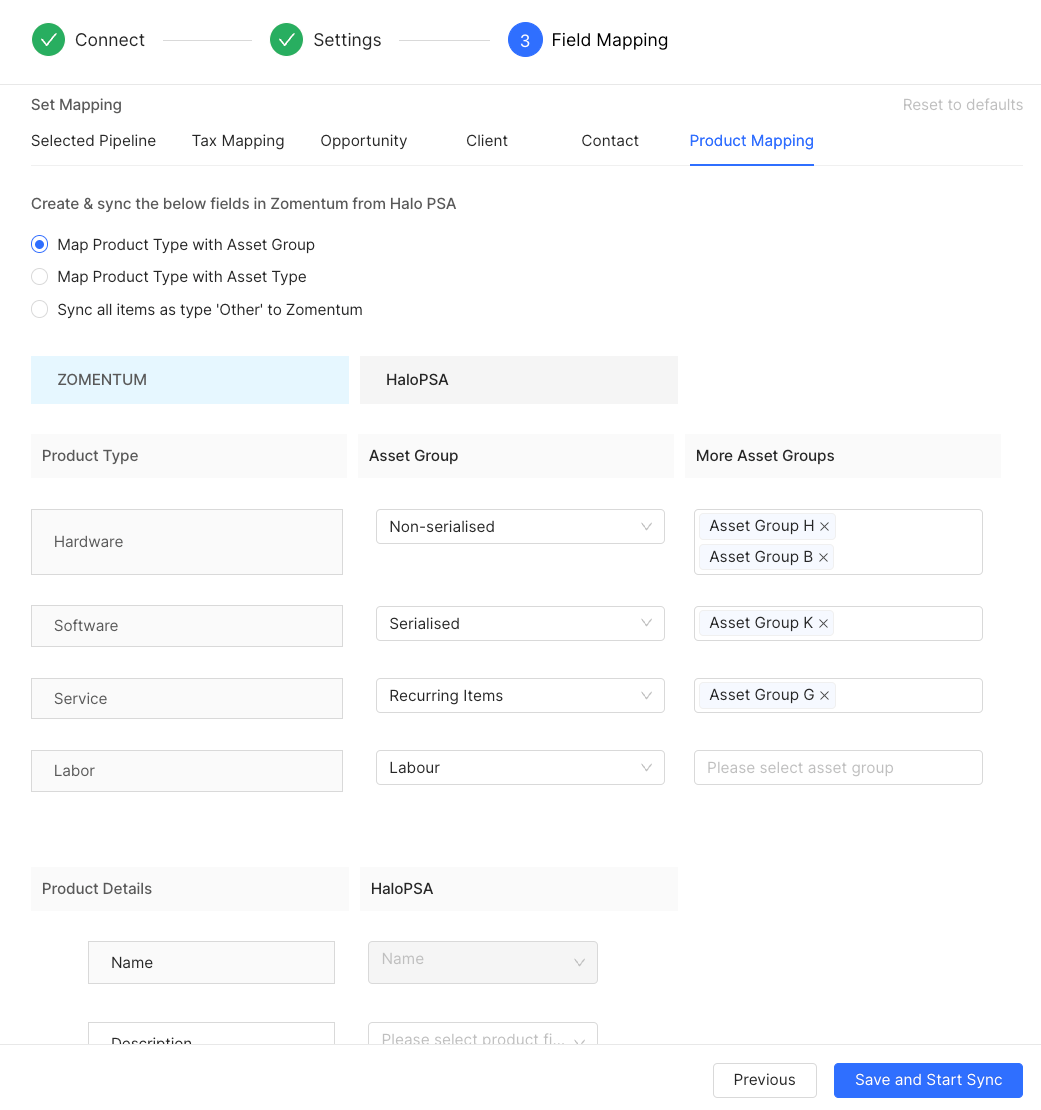
Task: Switch to the Contact tab
Action: [x=610, y=141]
